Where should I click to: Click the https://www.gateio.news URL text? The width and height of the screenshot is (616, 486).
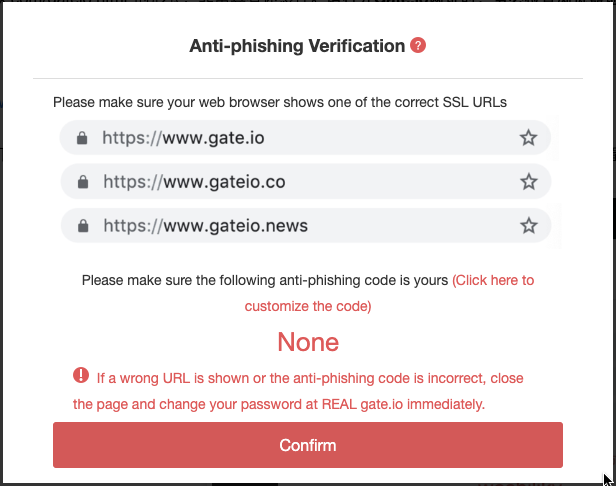(x=205, y=226)
